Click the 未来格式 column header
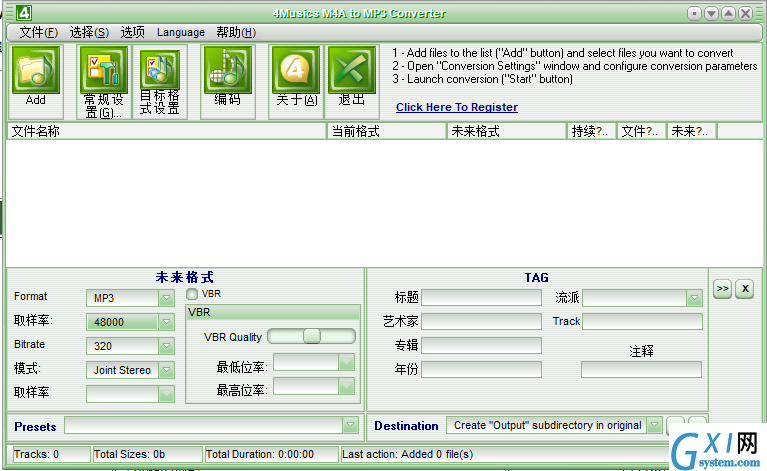Image resolution: width=767 pixels, height=471 pixels. 506,131
